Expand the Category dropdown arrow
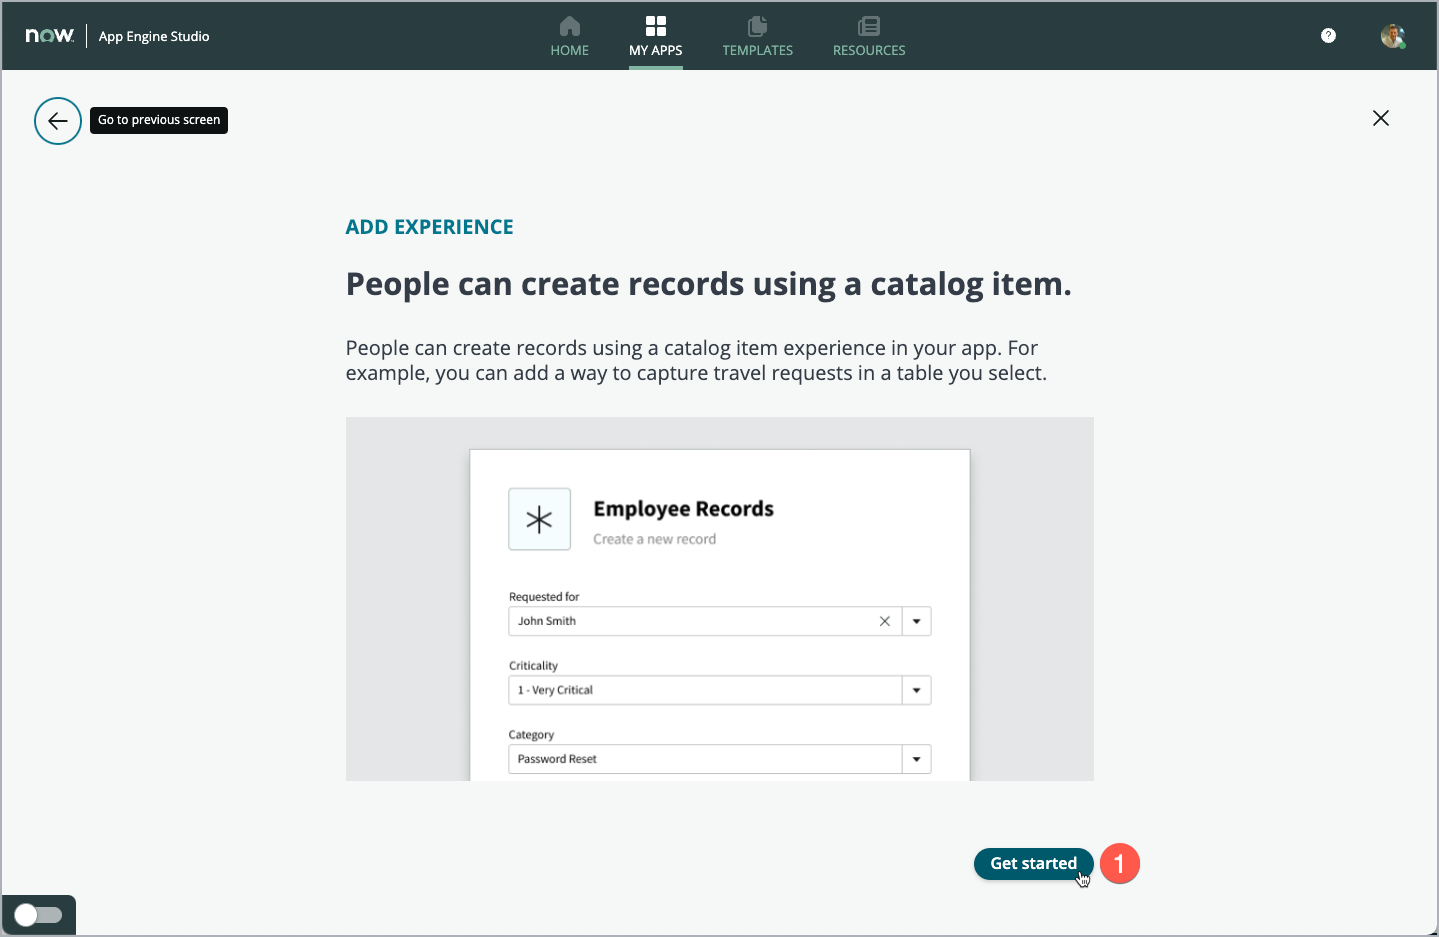This screenshot has height=937, width=1439. click(x=917, y=759)
